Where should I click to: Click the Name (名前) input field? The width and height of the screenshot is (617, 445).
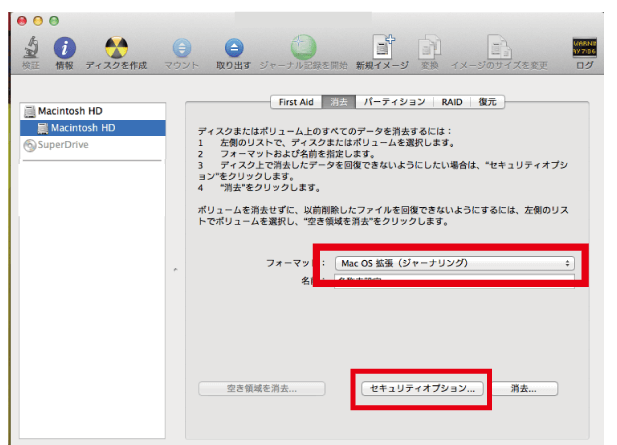click(x=454, y=281)
